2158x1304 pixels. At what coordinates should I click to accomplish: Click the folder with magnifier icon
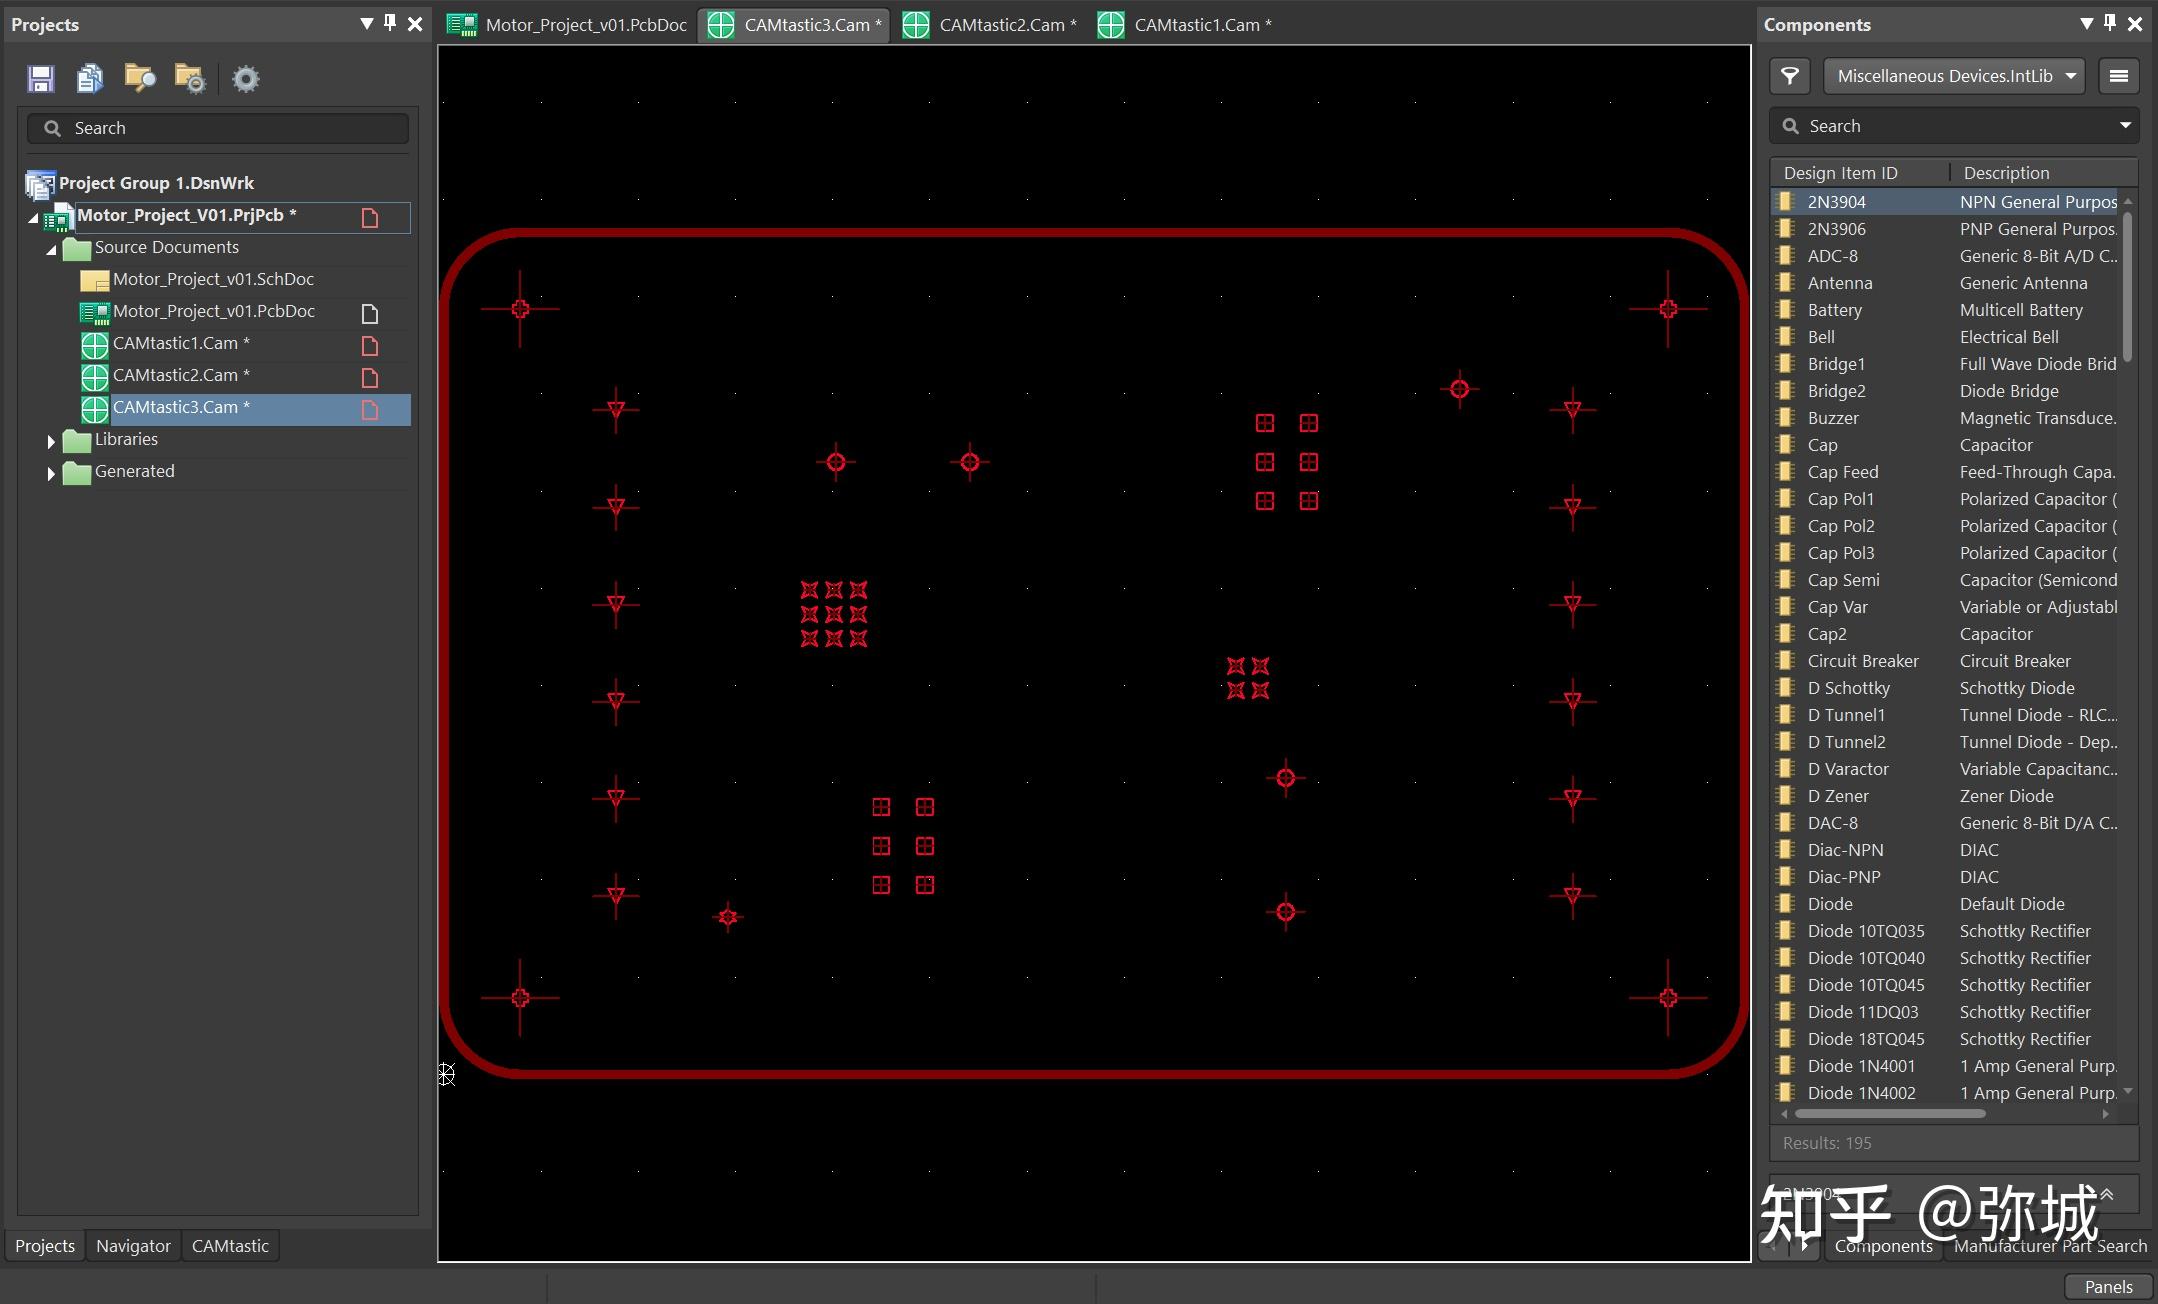pyautogui.click(x=140, y=78)
